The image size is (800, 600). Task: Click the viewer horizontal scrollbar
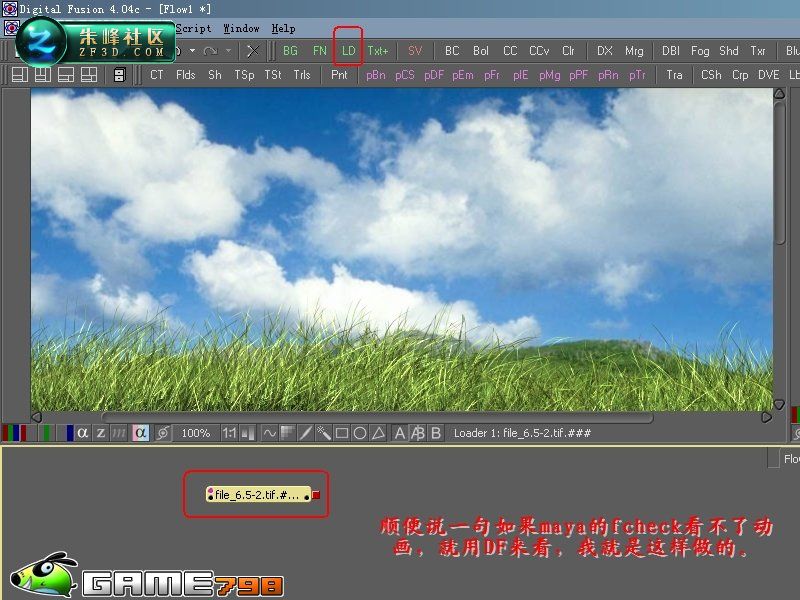(378, 417)
